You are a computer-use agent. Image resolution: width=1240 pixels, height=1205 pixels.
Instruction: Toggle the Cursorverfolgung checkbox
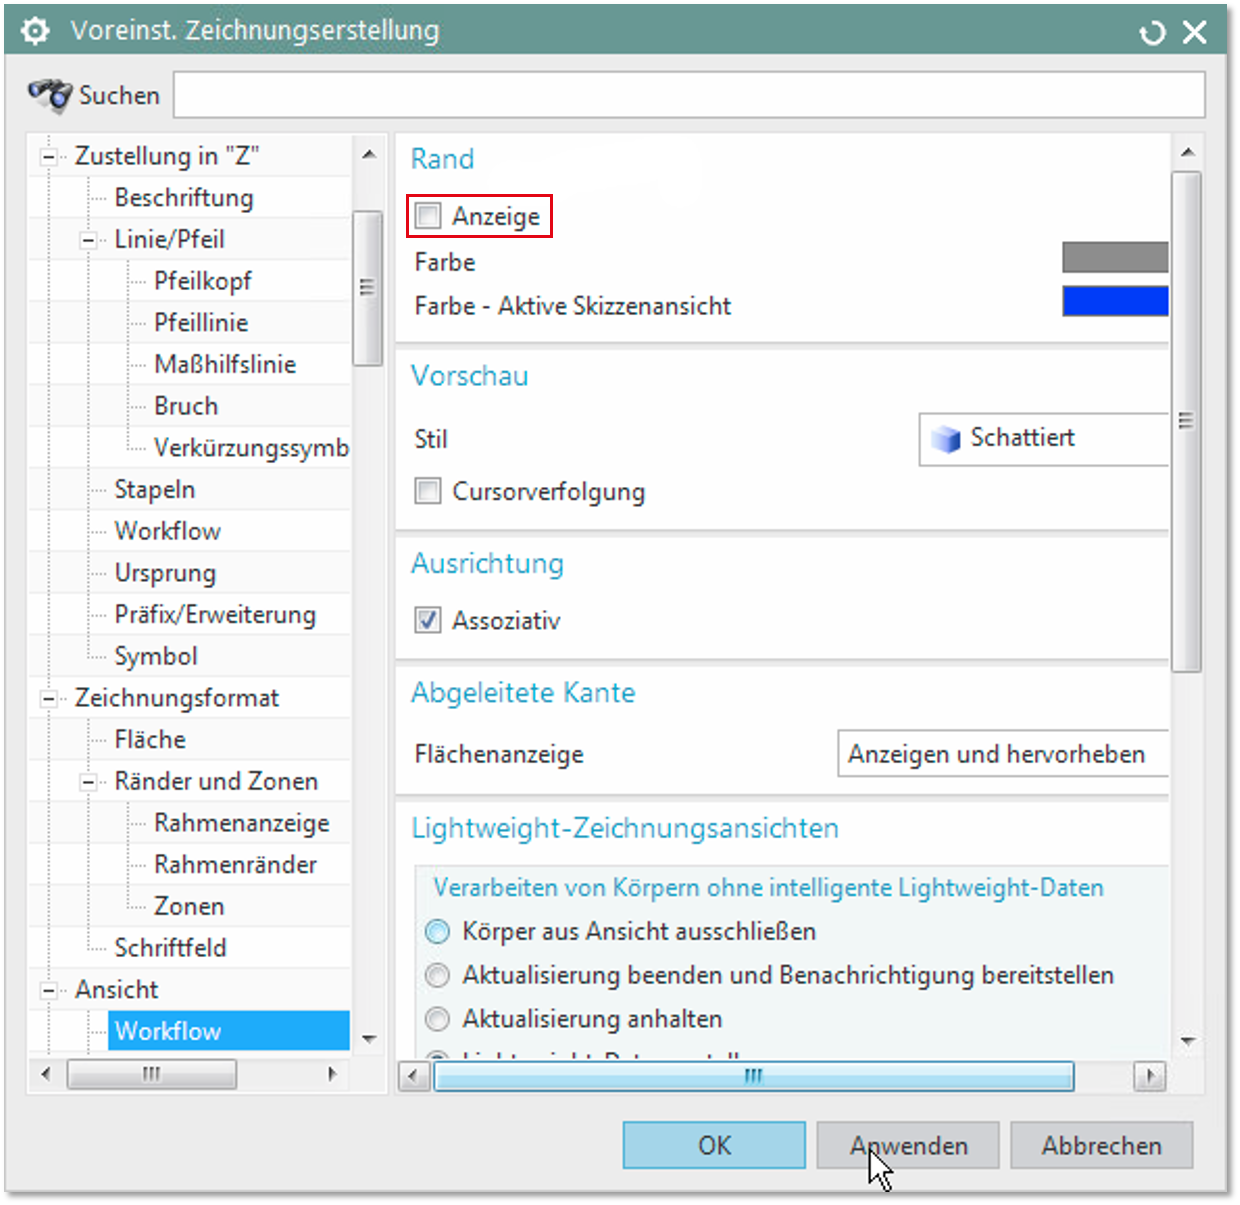[428, 491]
